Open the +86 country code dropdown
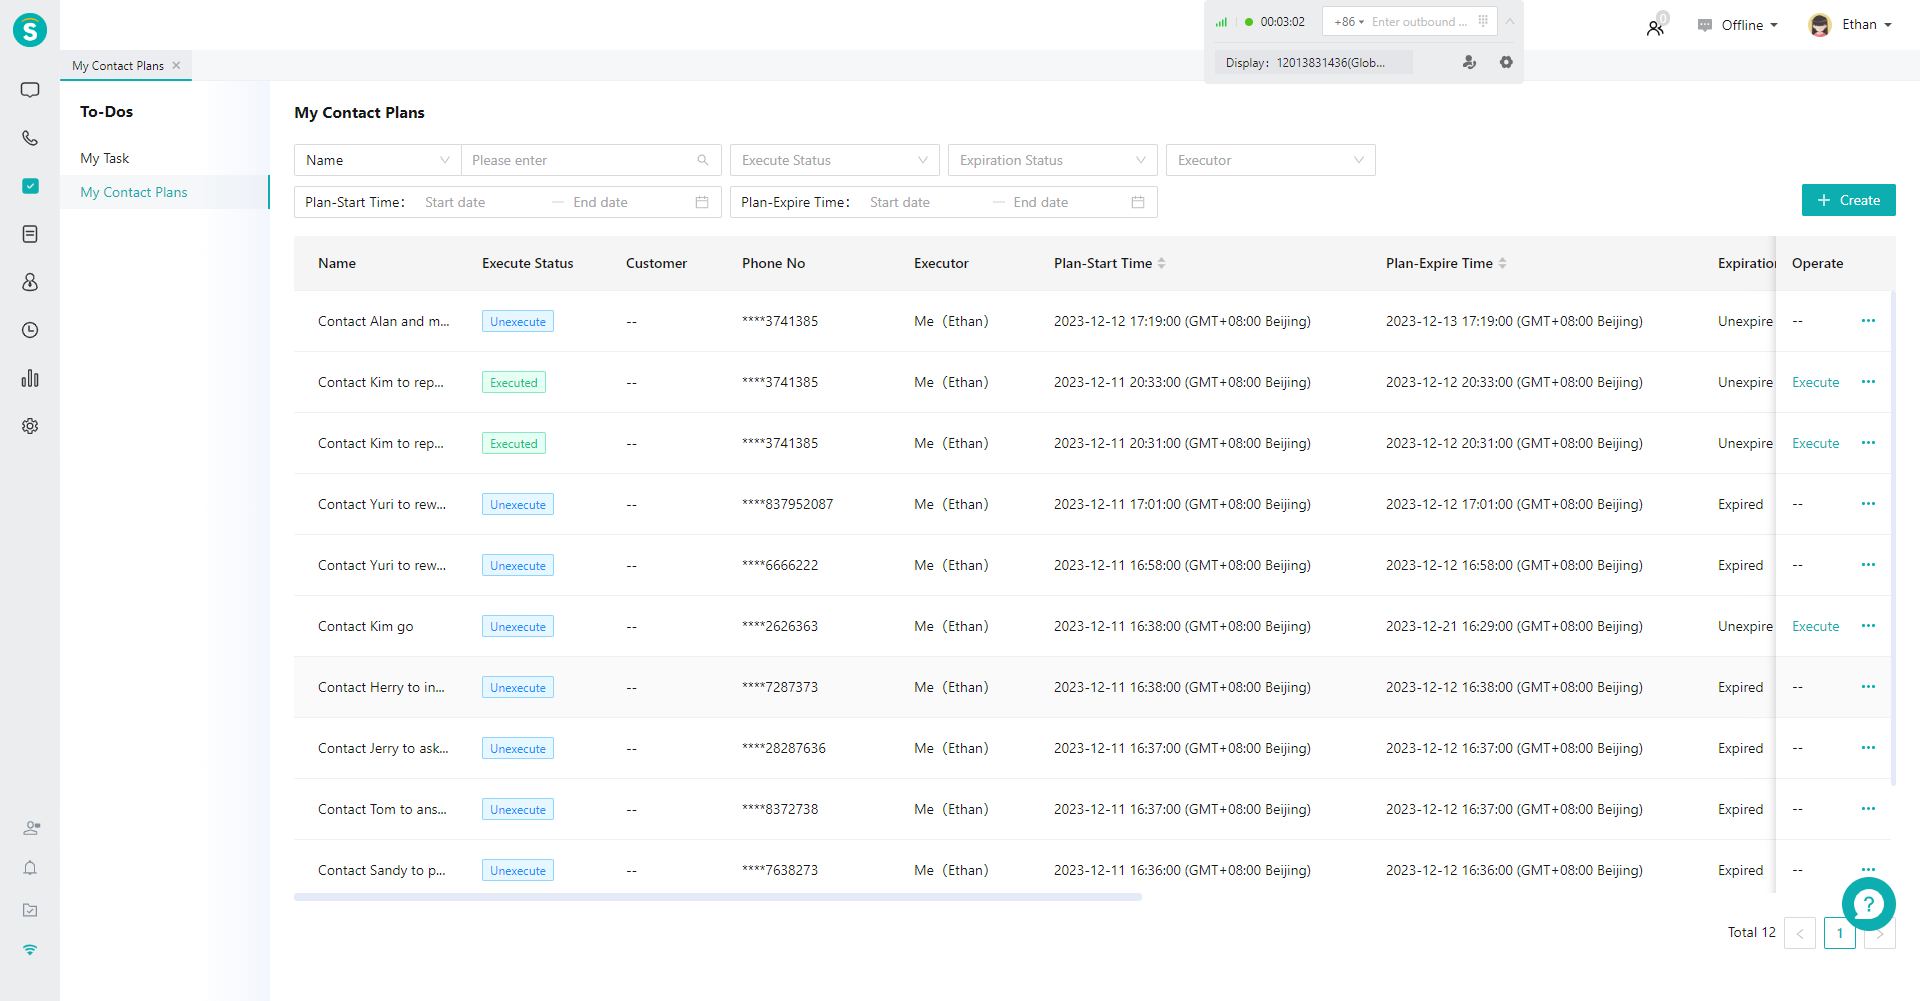Viewport: 1920px width, 1001px height. point(1348,21)
